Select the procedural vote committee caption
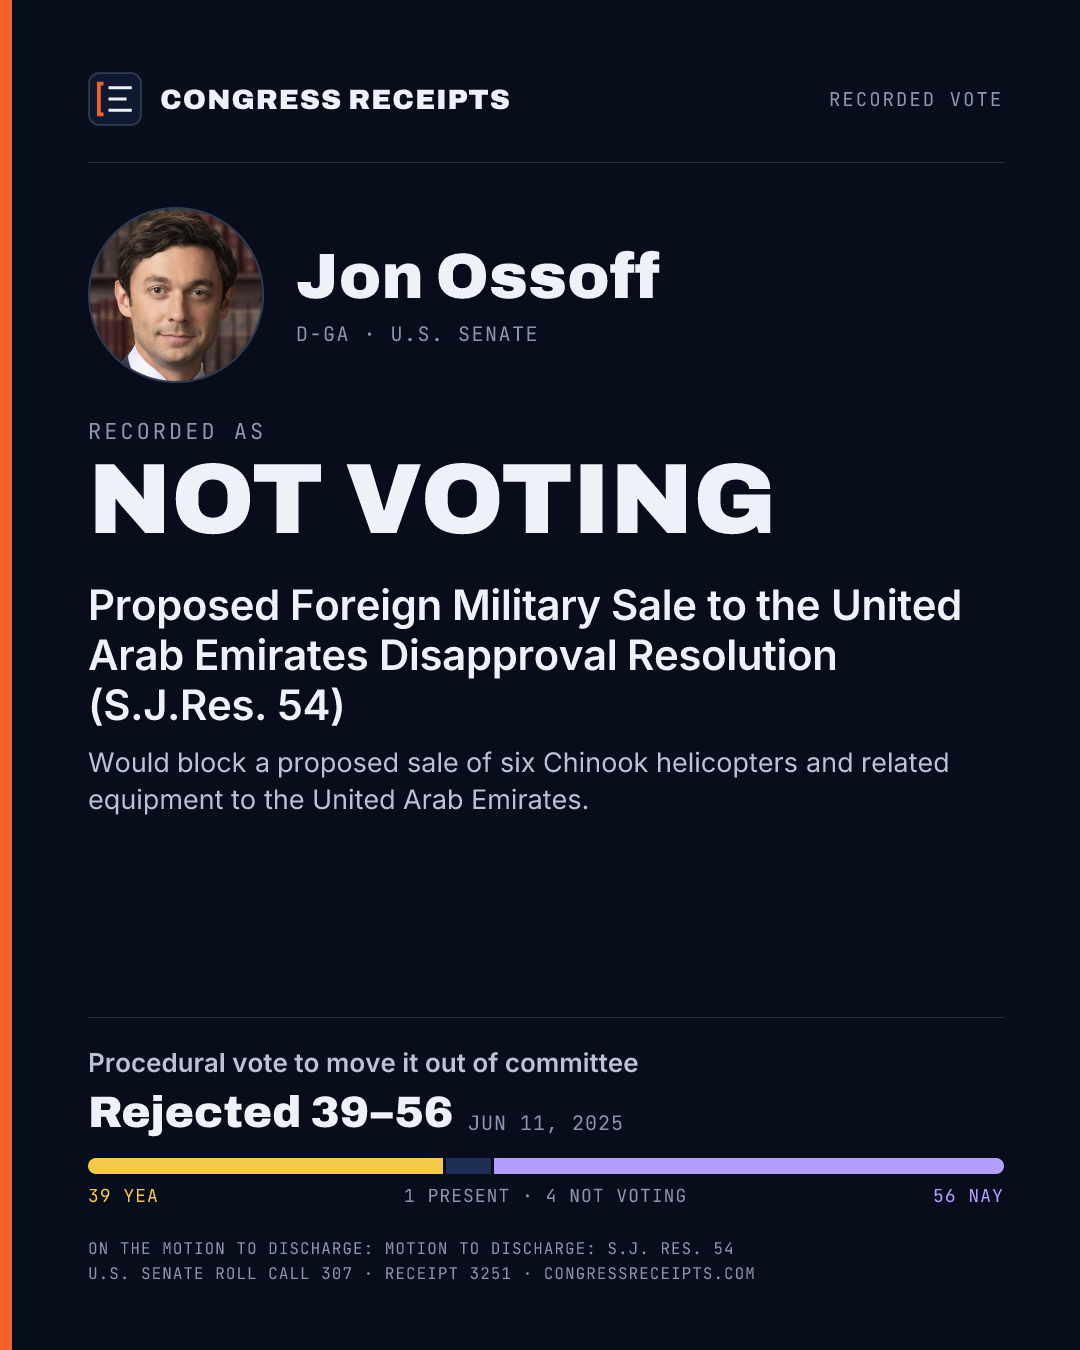The width and height of the screenshot is (1080, 1350). (x=363, y=1063)
